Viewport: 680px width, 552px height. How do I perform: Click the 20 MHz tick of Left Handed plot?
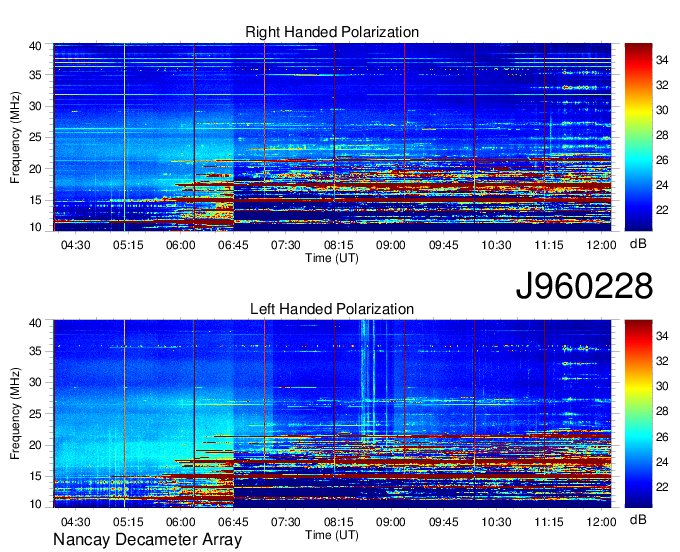(x=35, y=445)
